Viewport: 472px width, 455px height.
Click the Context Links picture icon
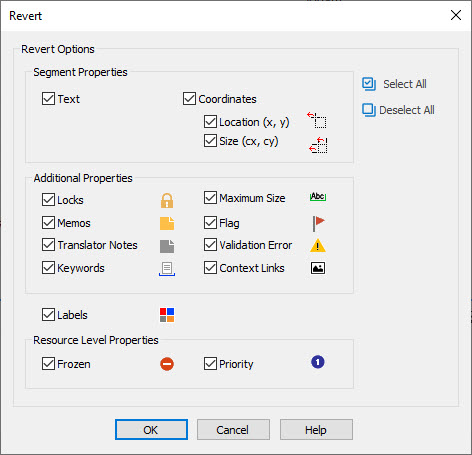tap(318, 268)
